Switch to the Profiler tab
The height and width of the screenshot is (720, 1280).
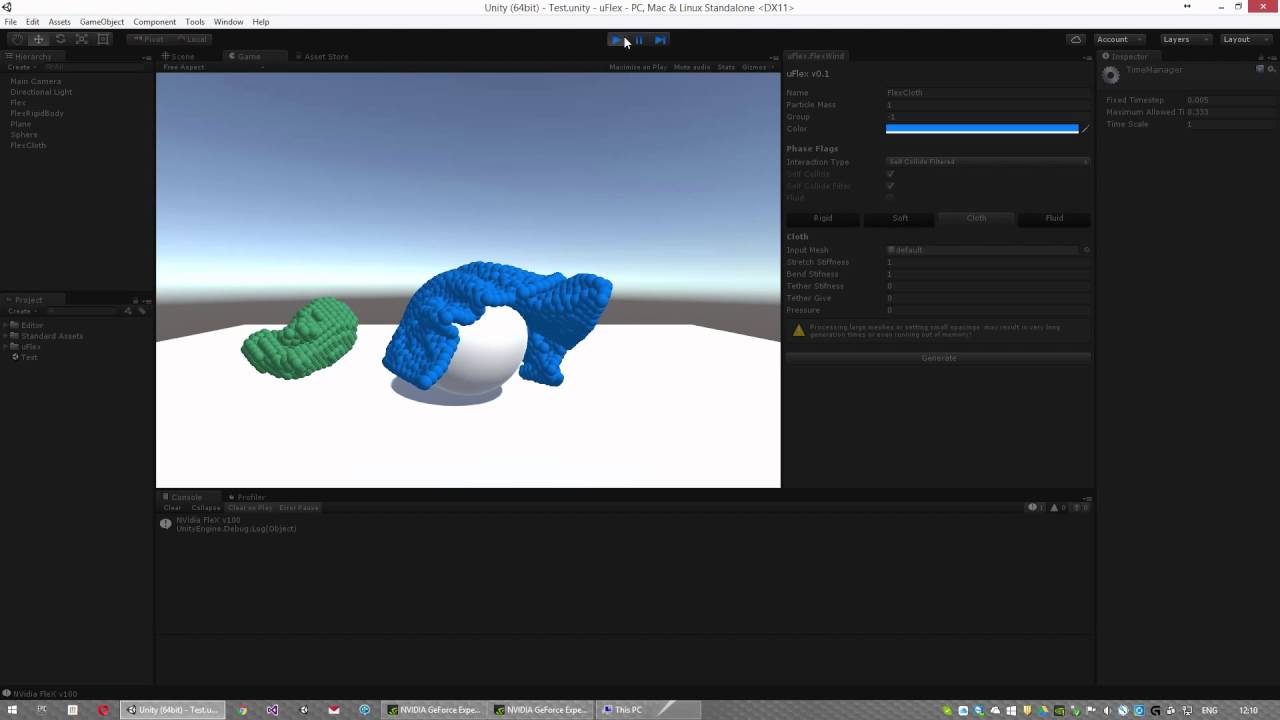pyautogui.click(x=247, y=497)
